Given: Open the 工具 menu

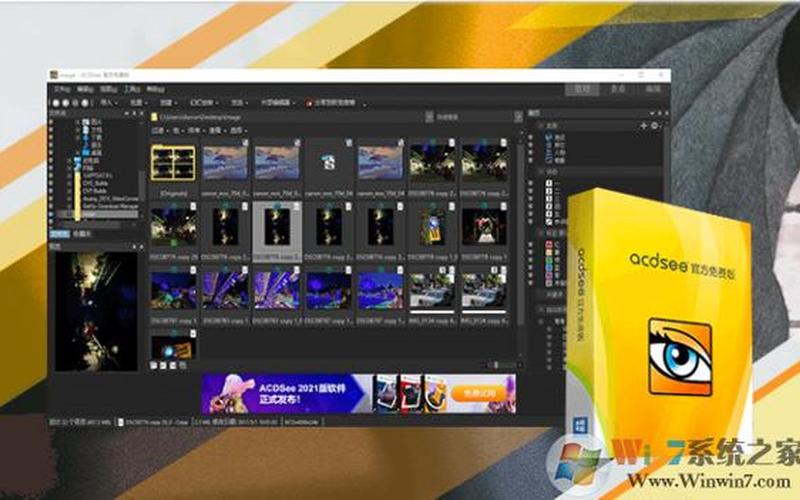Looking at the screenshot, I should tap(132, 89).
